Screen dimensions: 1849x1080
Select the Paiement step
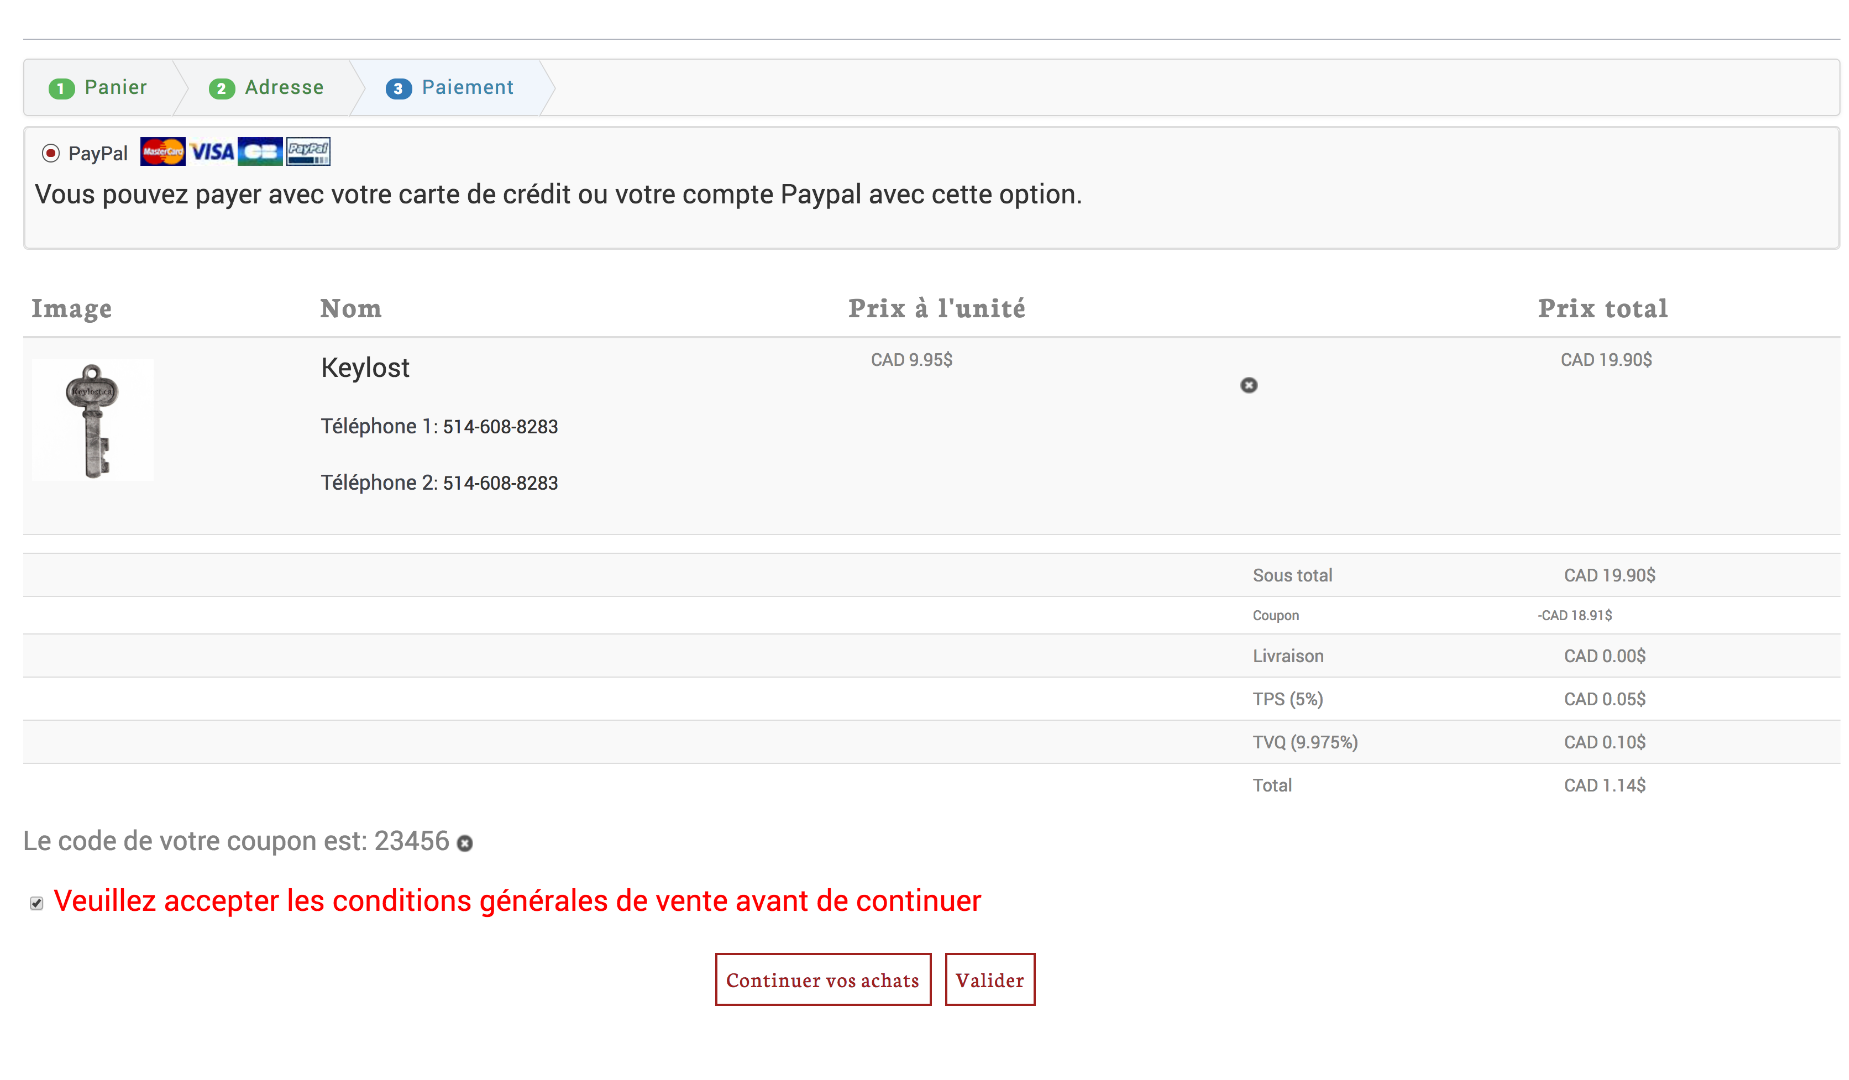(451, 88)
